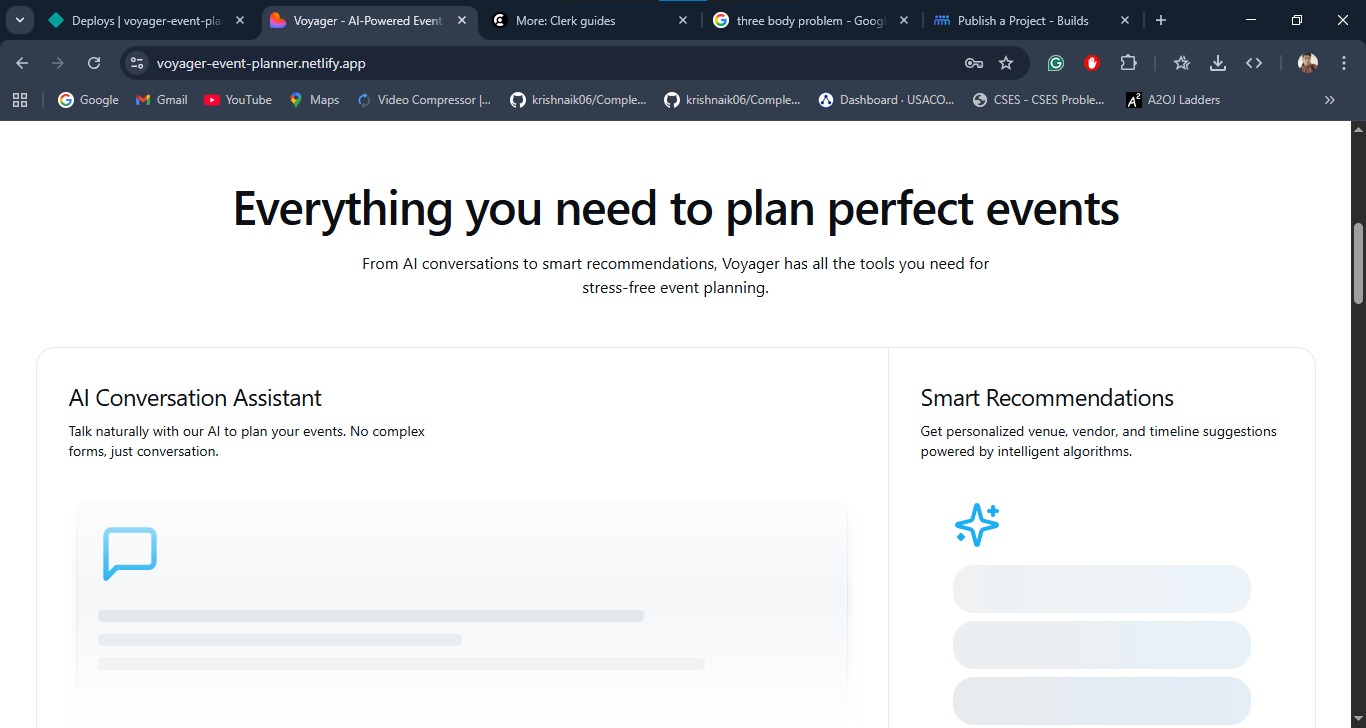1366x728 pixels.
Task: Click the reload page icon
Action: point(94,63)
